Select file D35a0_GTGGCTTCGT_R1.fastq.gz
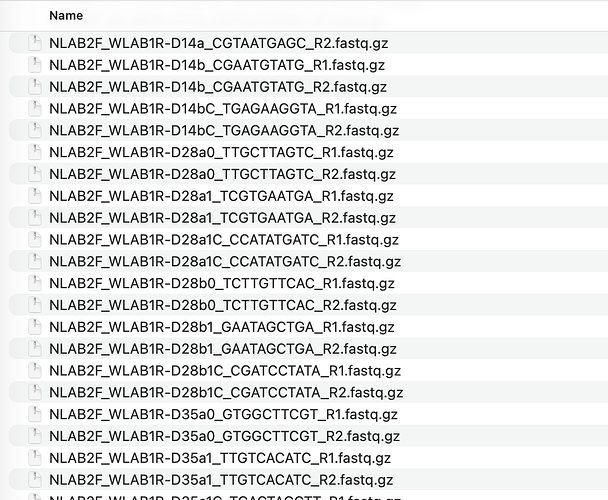 coord(223,415)
